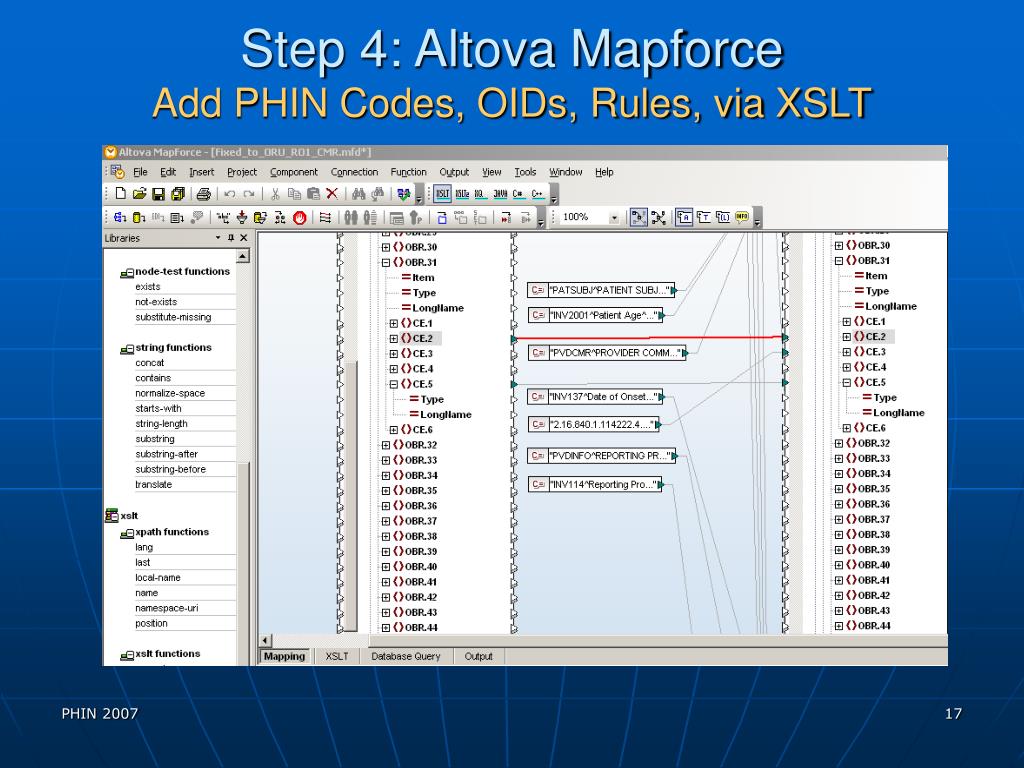The image size is (1024, 768).
Task: Save the mapping with the floppy disk icon
Action: tap(158, 193)
